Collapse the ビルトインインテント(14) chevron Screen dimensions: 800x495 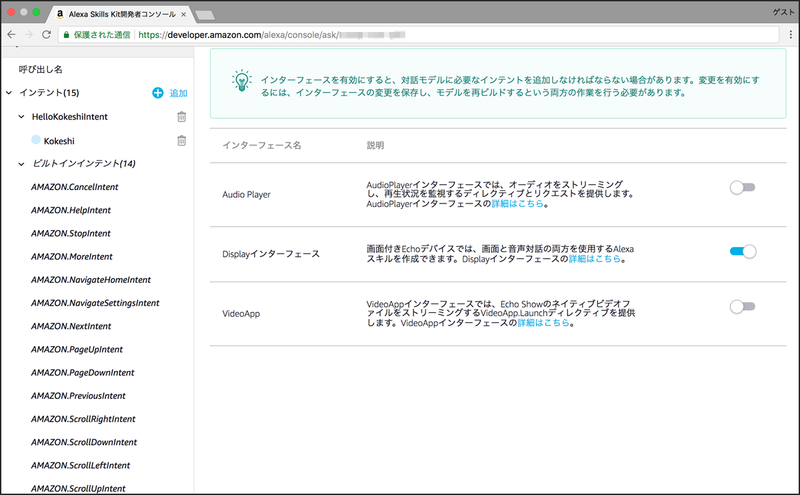(x=21, y=164)
